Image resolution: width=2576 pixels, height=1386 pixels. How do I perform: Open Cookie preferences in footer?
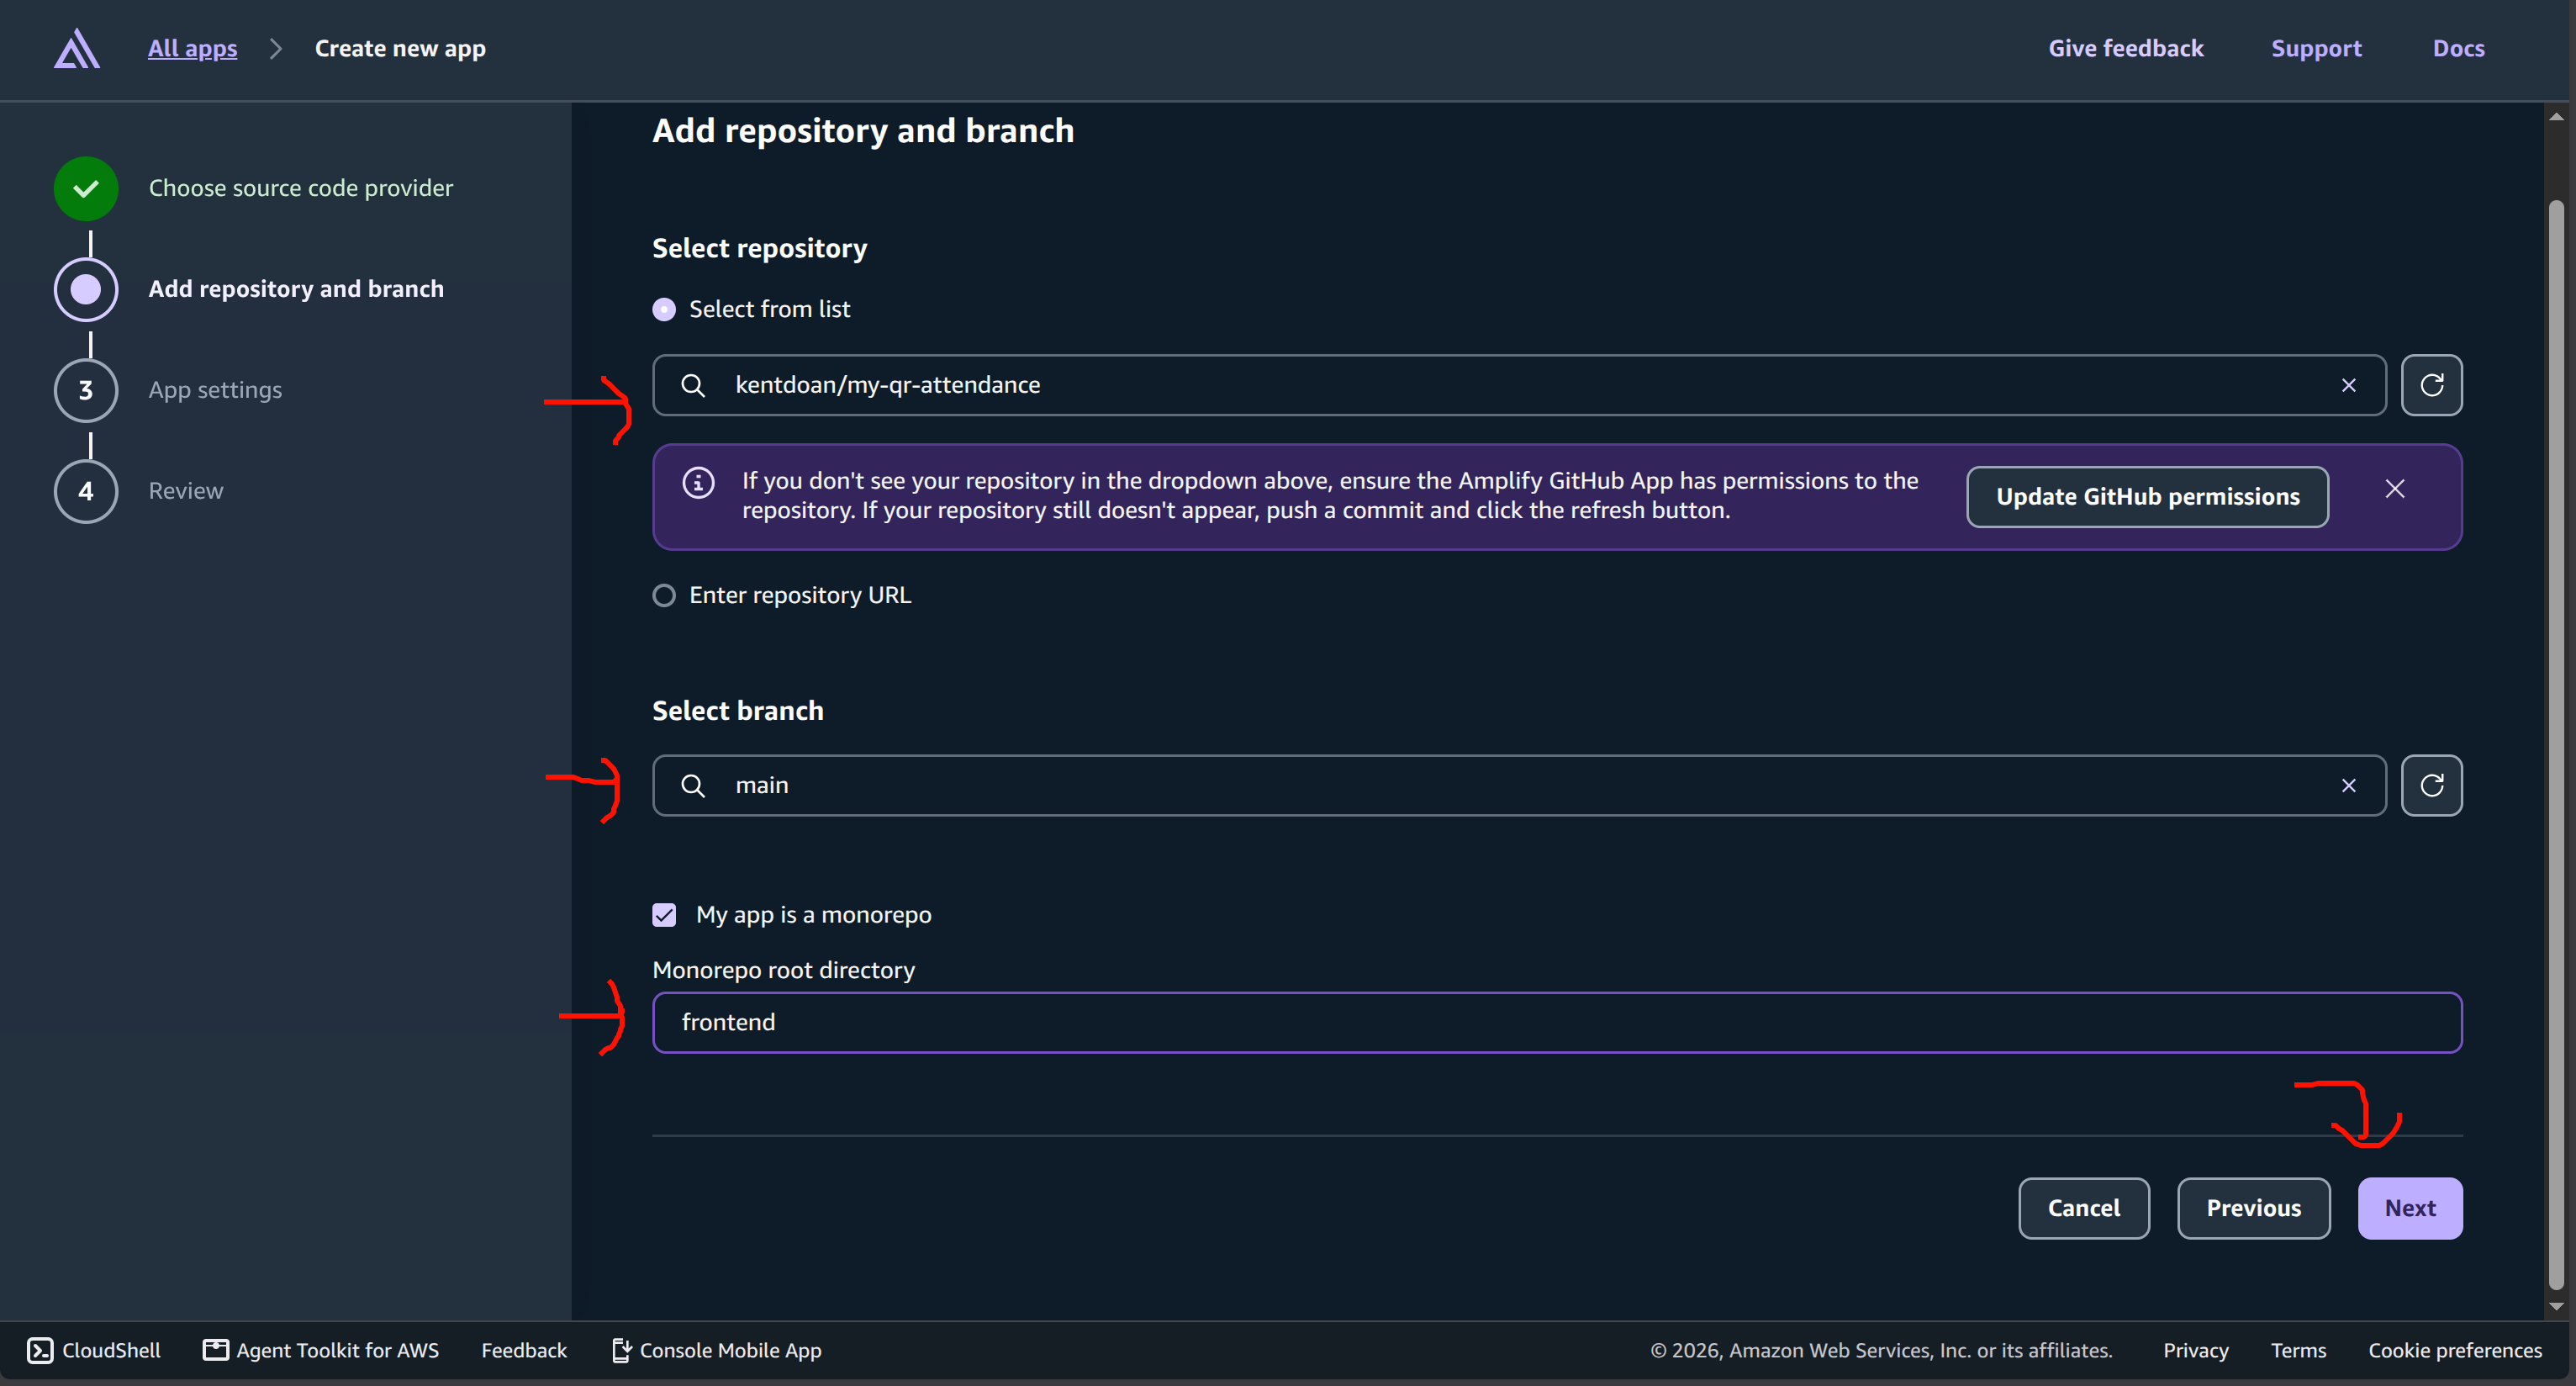tap(2454, 1350)
